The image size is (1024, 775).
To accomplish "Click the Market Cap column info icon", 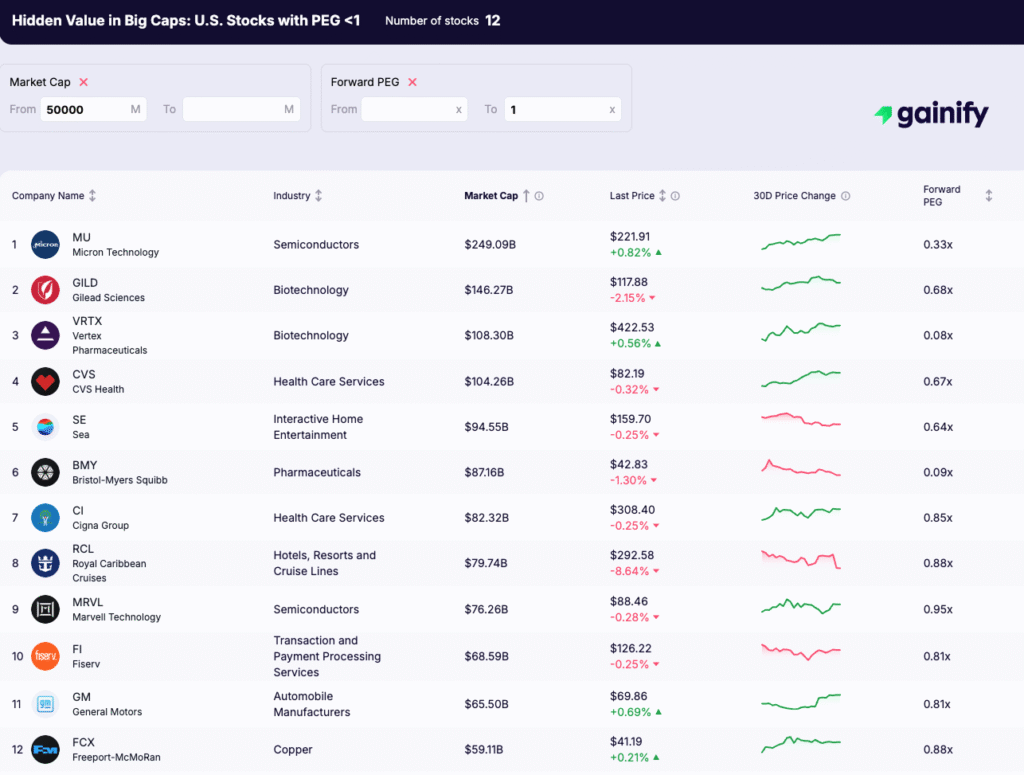I will pyautogui.click(x=539, y=196).
